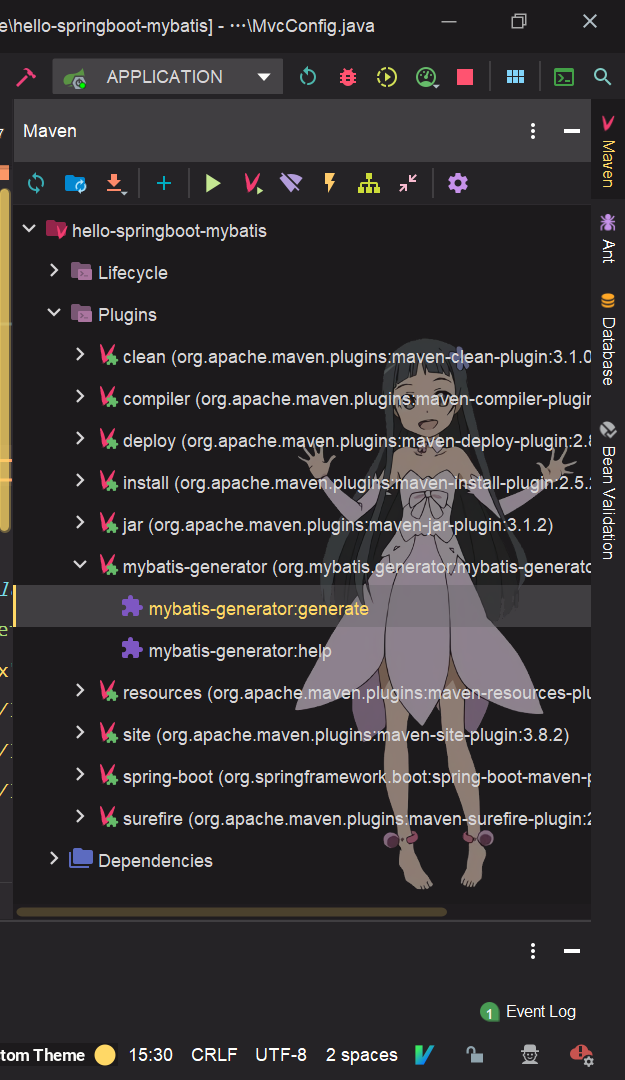Click the Rerun application icon

pos(308,76)
